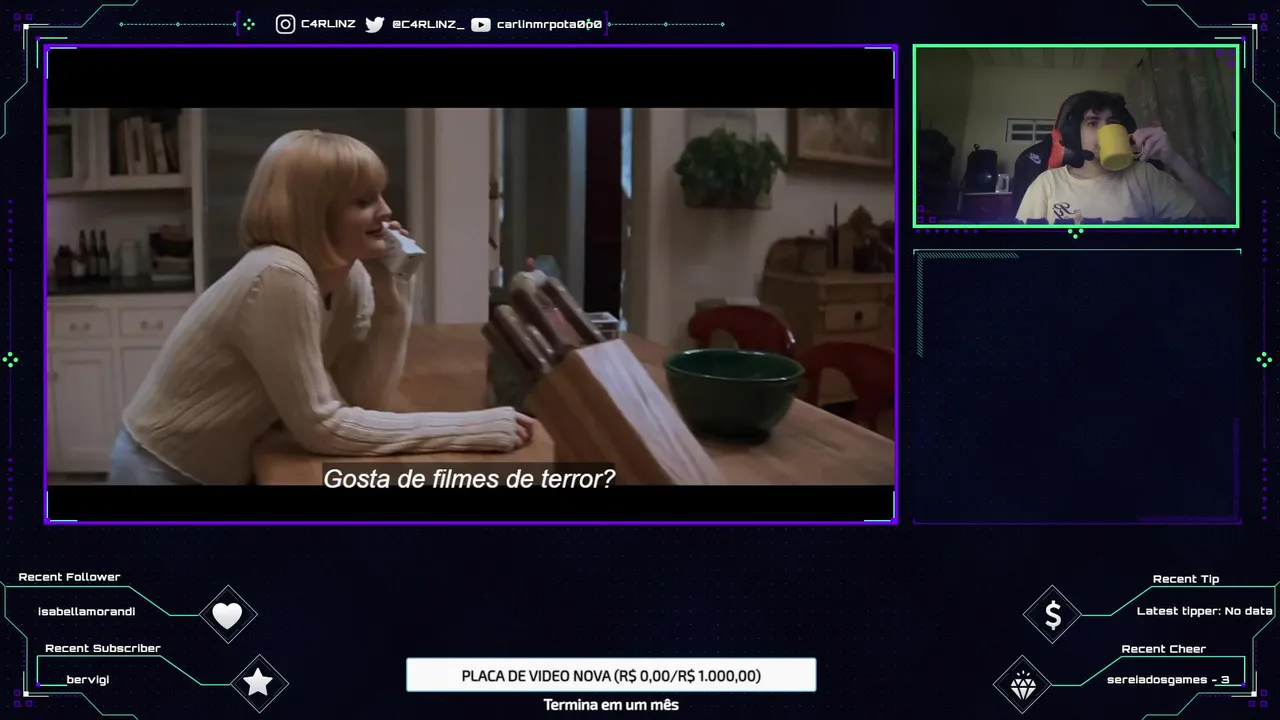Click the carlinmrpota060 YouTube channel name
The height and width of the screenshot is (720, 1280).
549,24
